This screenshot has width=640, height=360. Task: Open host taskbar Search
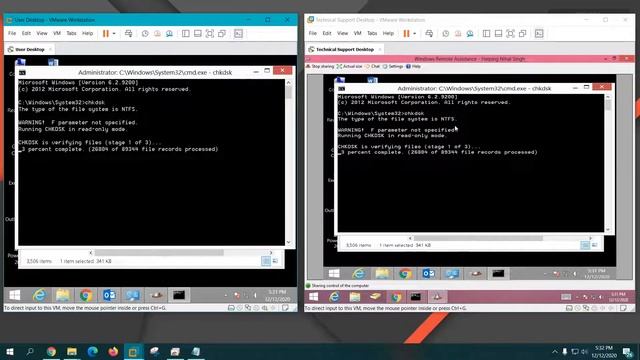[30, 351]
